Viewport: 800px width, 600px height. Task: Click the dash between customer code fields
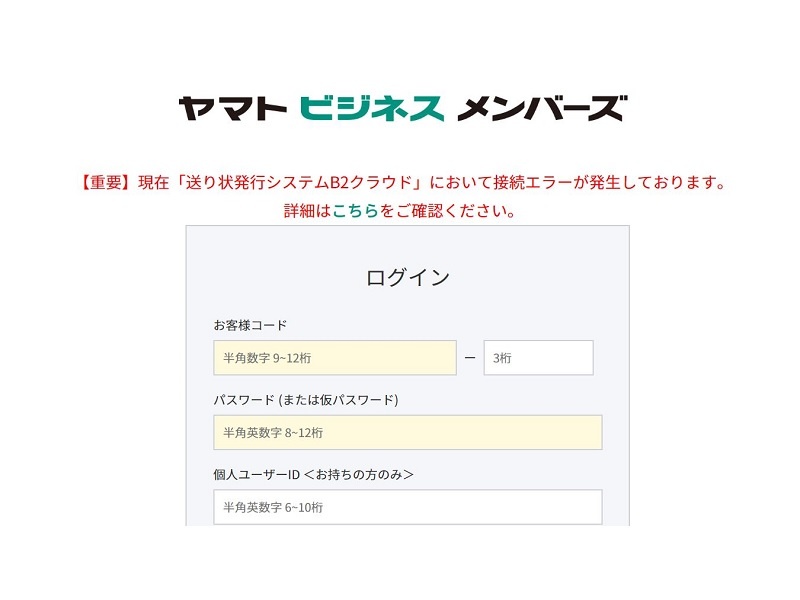click(470, 358)
